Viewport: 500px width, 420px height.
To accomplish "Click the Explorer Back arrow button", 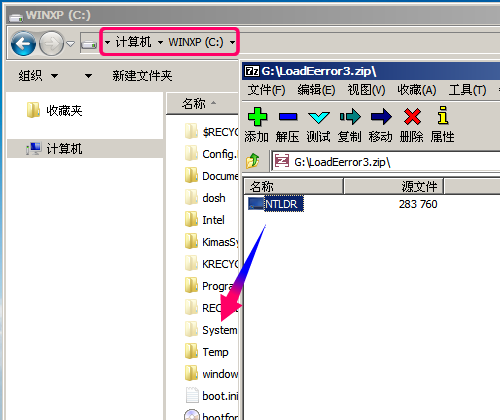I will [x=23, y=43].
